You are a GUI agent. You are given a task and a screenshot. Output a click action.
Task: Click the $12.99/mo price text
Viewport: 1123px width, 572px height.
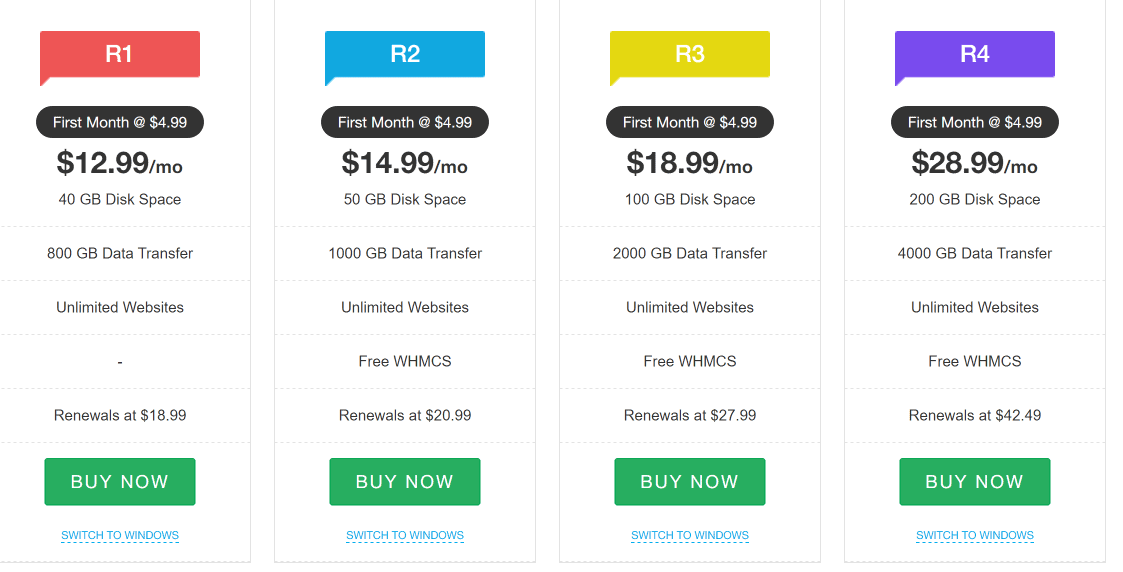(x=120, y=163)
